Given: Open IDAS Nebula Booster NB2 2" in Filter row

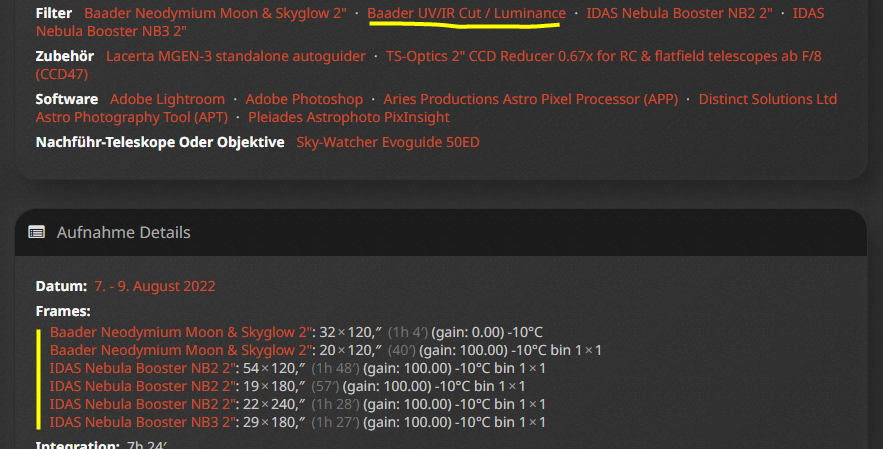Looking at the screenshot, I should [x=679, y=13].
